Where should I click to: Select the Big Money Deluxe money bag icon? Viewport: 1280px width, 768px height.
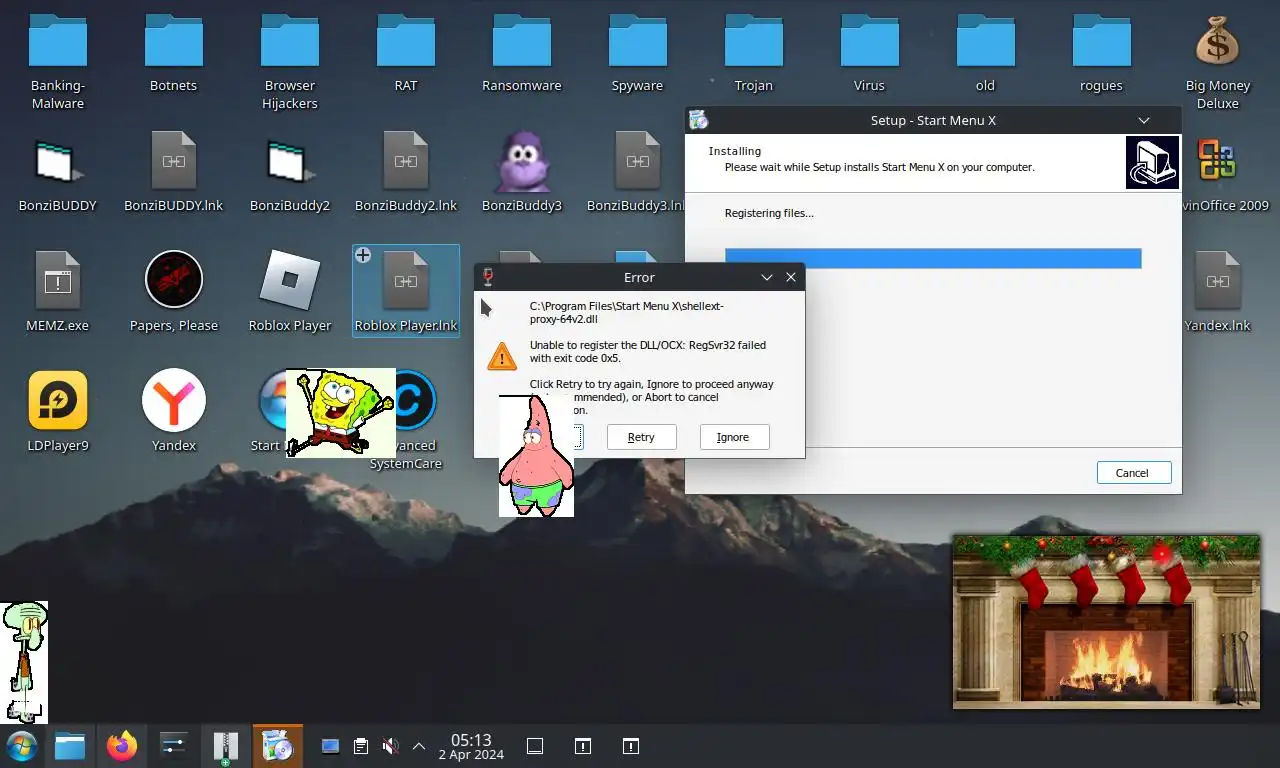1217,41
